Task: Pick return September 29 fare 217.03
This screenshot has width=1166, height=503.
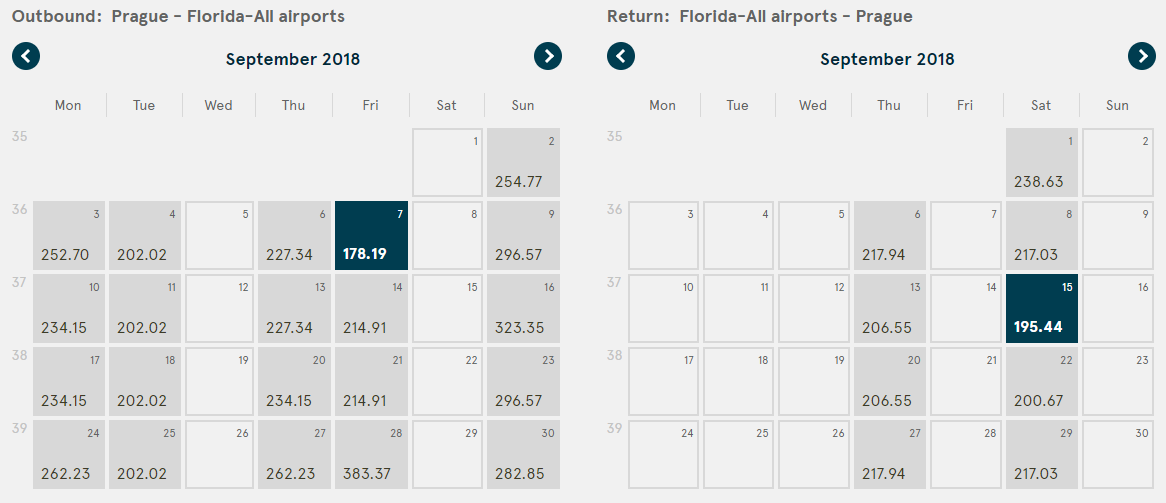Action: (1042, 455)
